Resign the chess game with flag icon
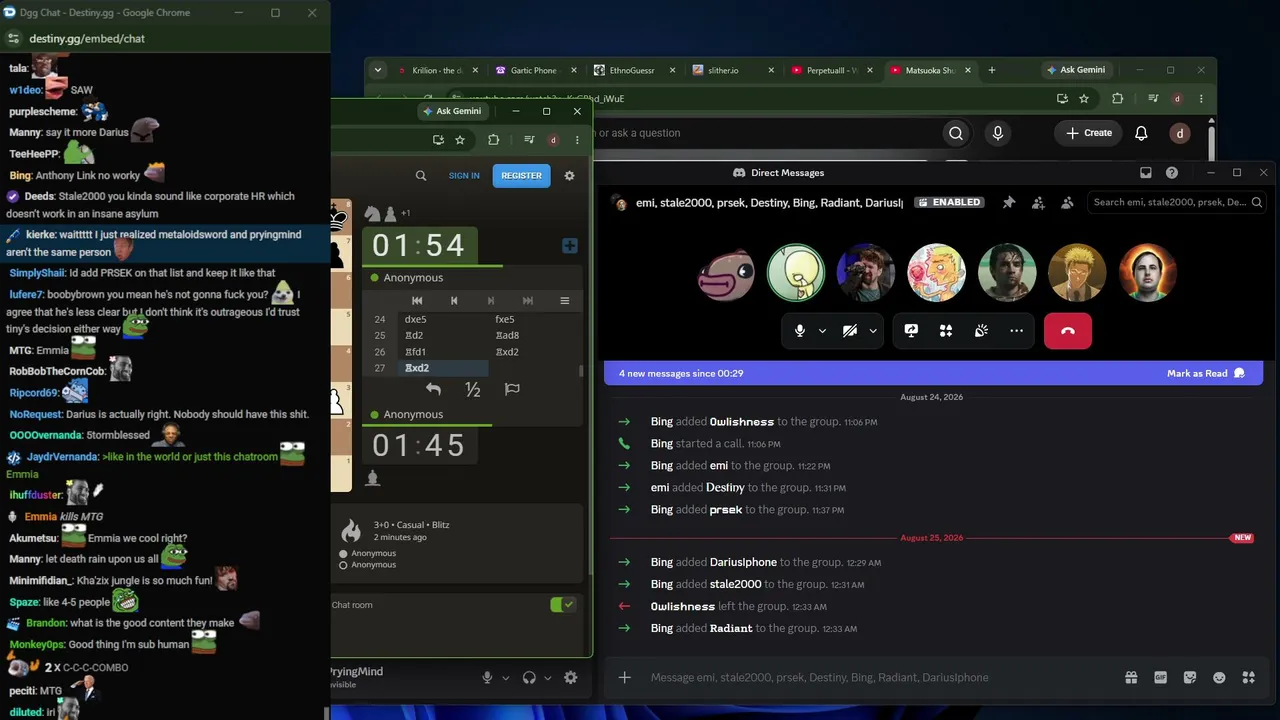The width and height of the screenshot is (1280, 720). 512,389
